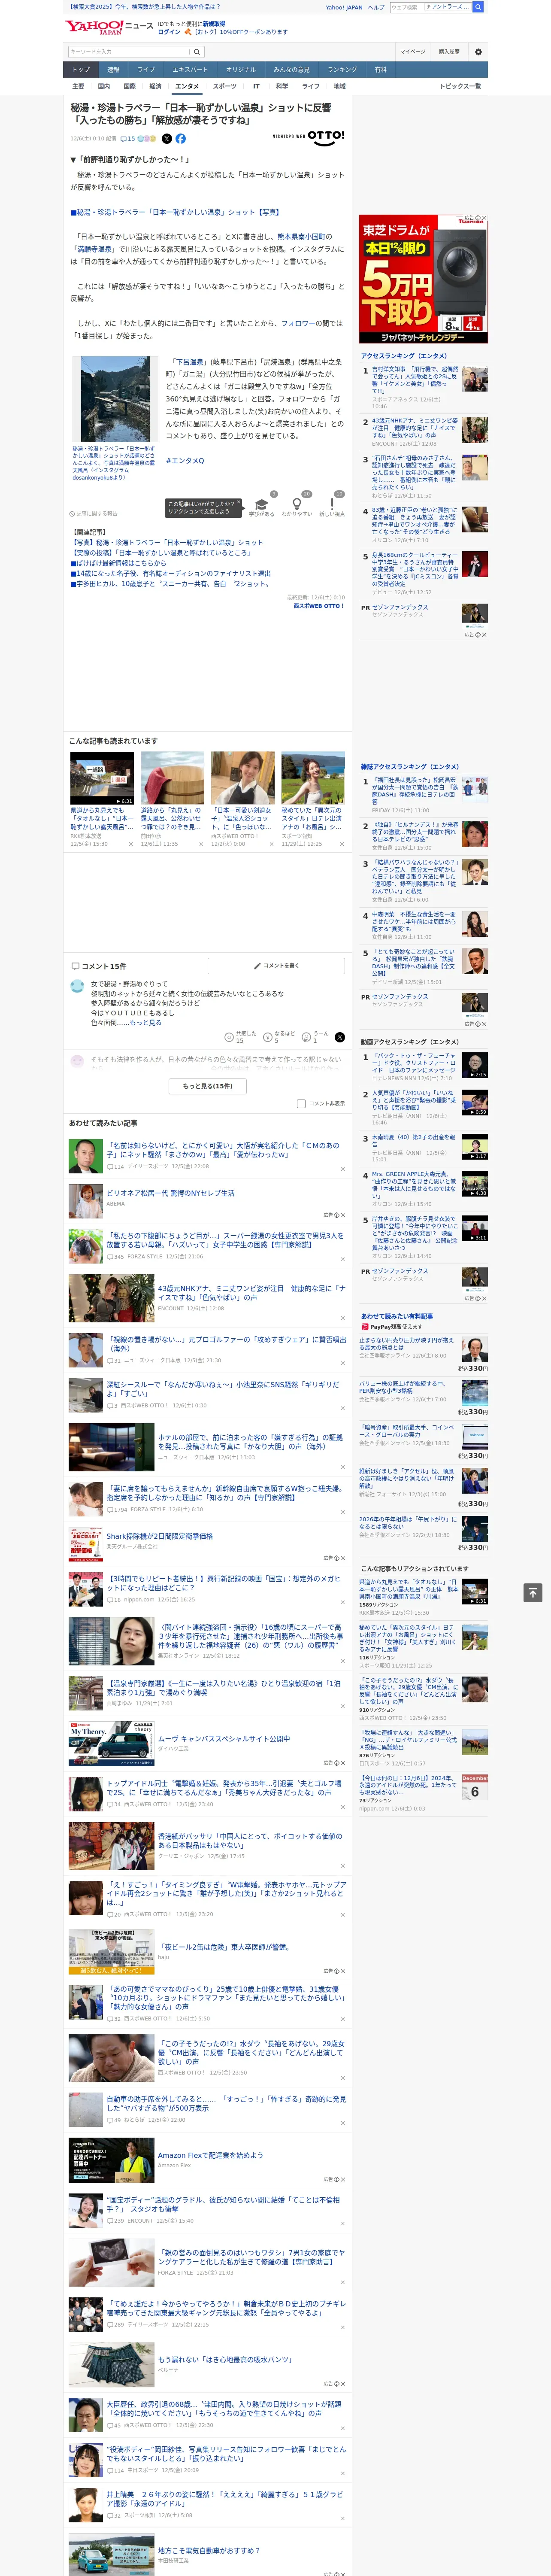Click the コメントを書く button

tap(276, 966)
